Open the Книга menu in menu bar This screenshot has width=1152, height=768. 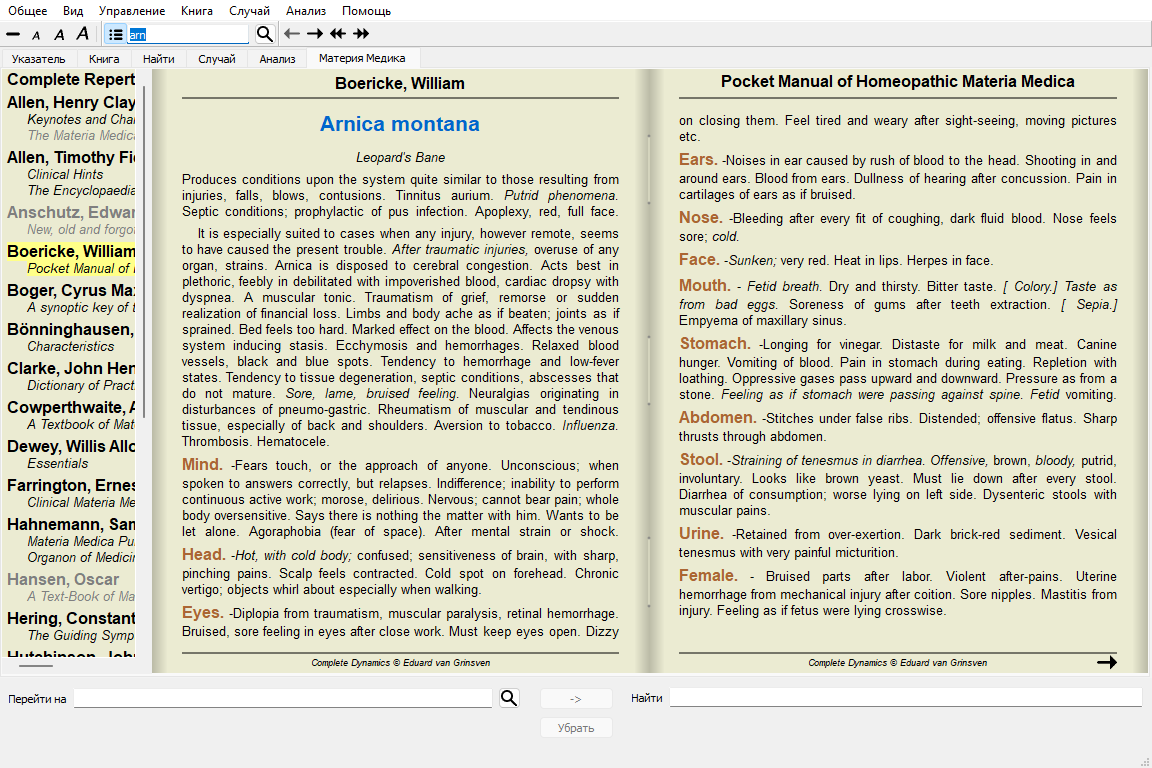[x=197, y=11]
